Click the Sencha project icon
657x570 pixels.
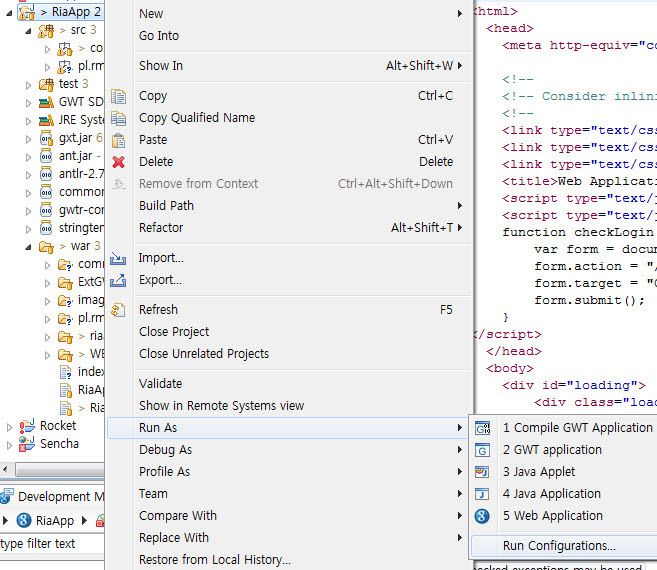click(x=27, y=444)
